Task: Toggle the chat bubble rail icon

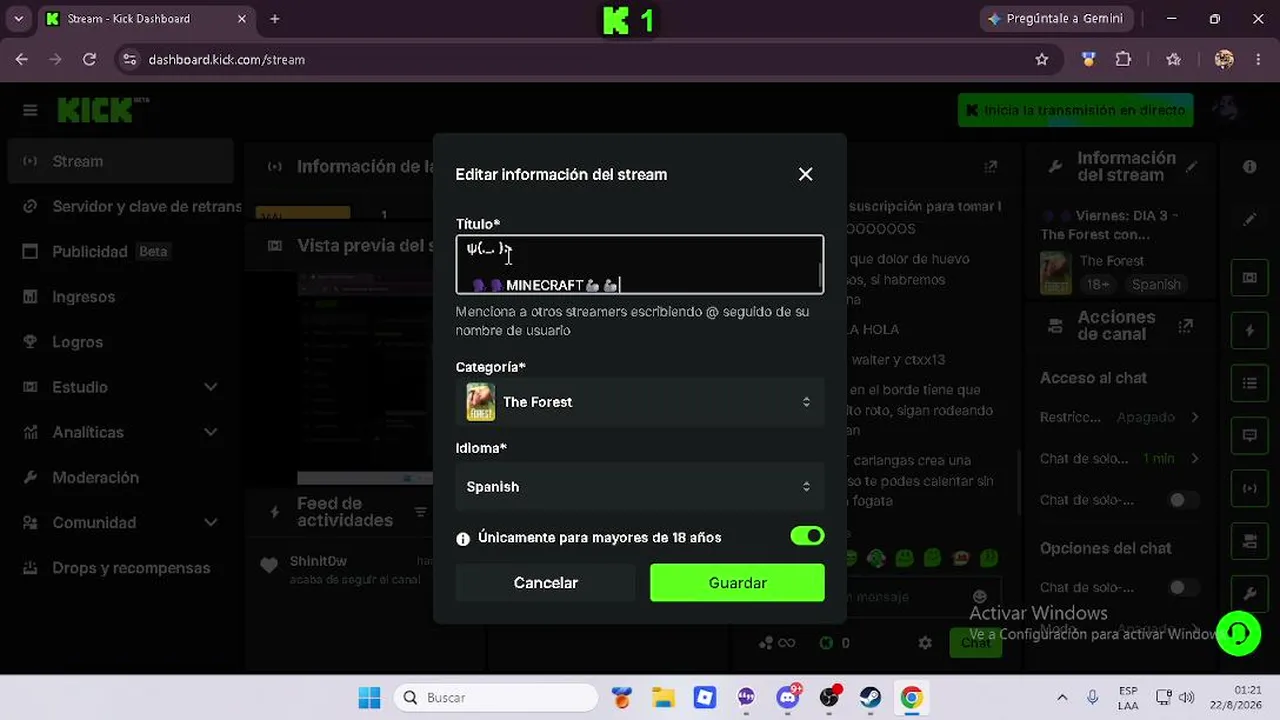Action: point(1250,436)
